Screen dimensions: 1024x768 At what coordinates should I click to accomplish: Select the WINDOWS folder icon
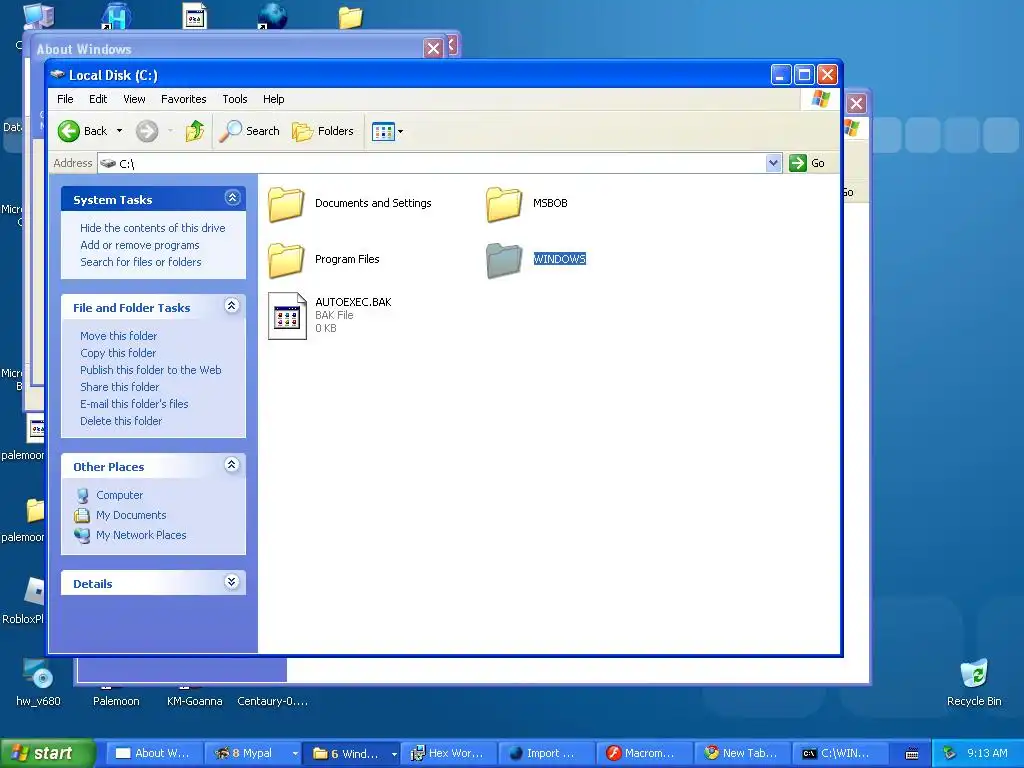coord(504,260)
